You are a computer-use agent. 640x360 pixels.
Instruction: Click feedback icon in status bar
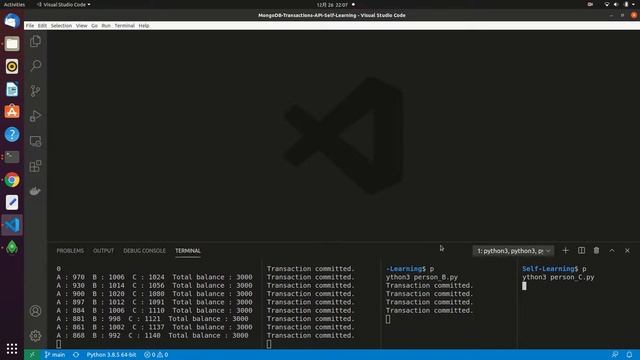coord(615,355)
